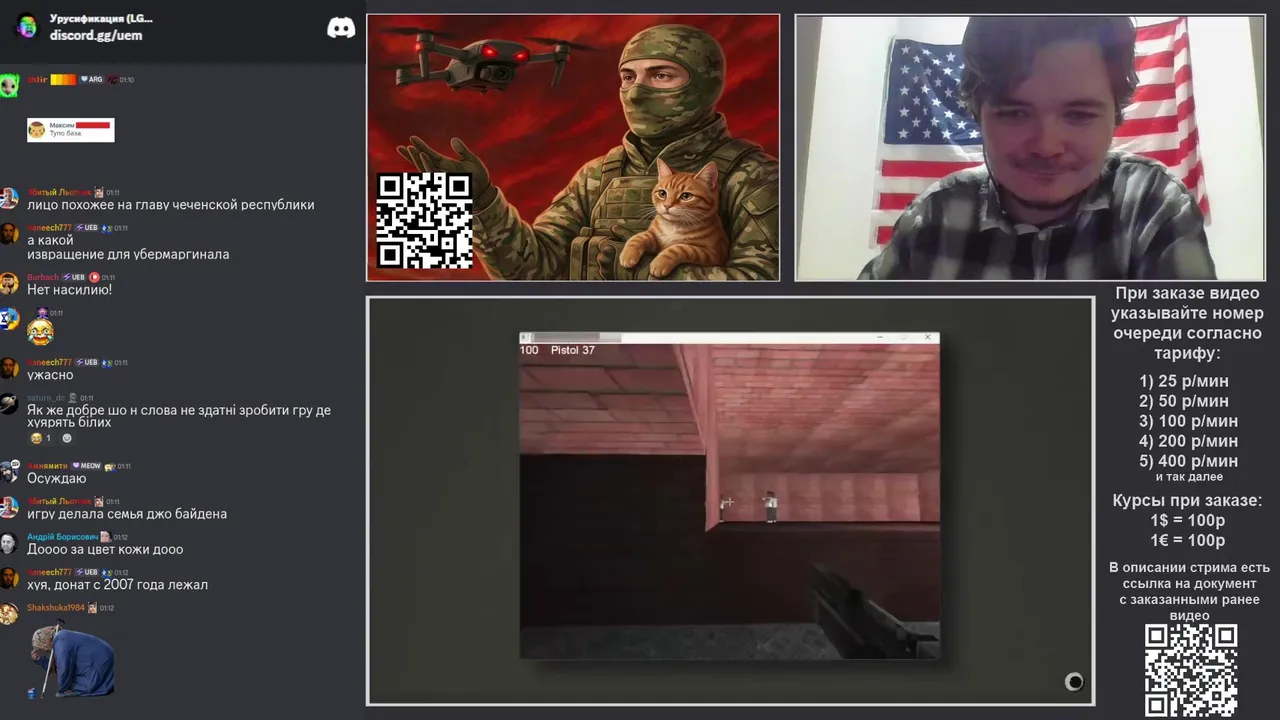The image size is (1280, 720).
Task: Select the server name Урусификация (LG...
Action: (x=101, y=18)
